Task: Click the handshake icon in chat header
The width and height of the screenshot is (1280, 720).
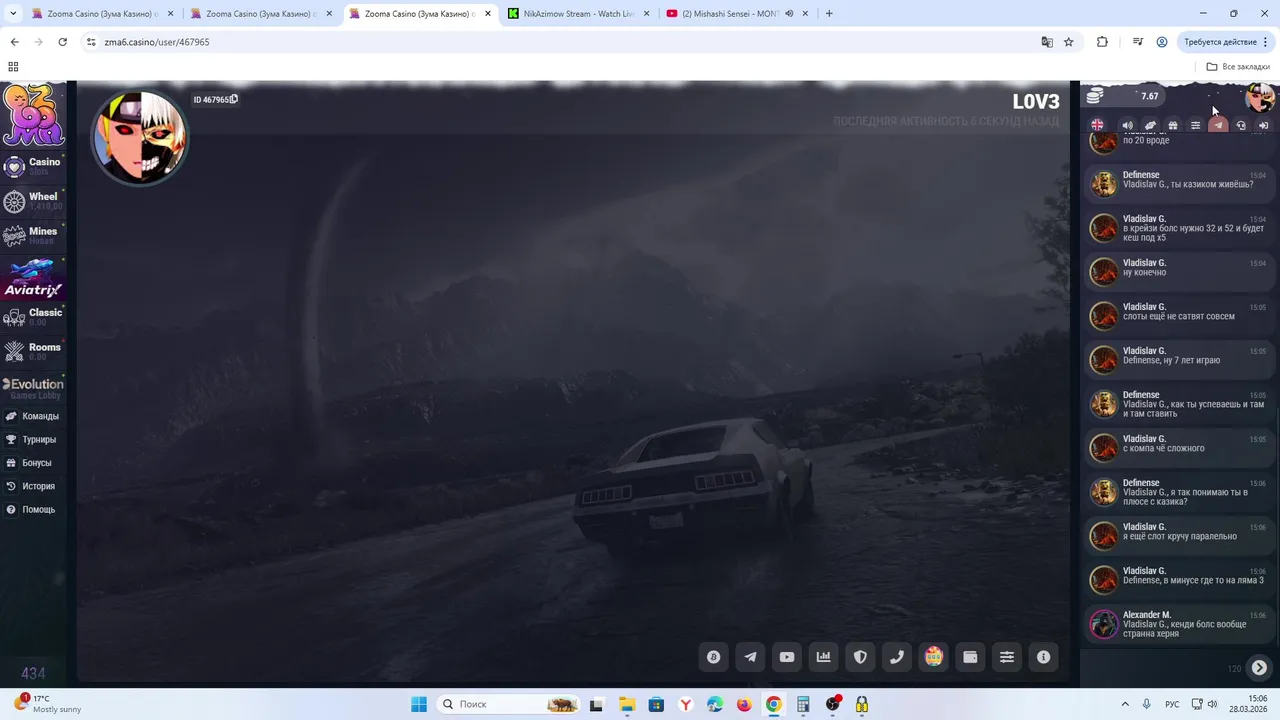Action: [x=1150, y=125]
